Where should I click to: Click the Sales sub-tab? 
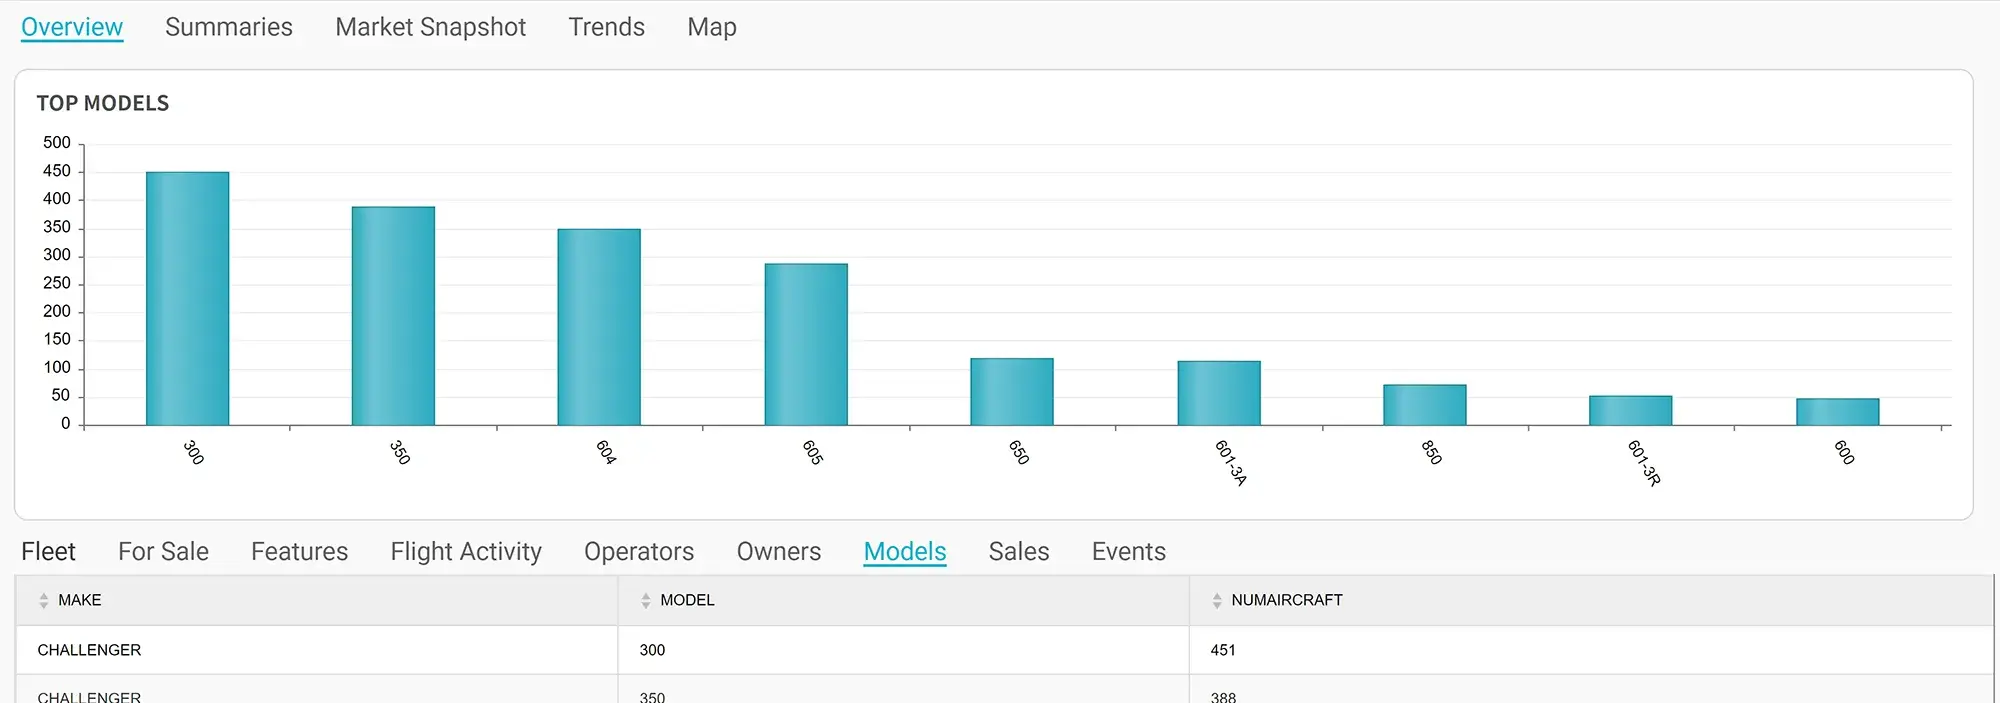coord(1018,551)
